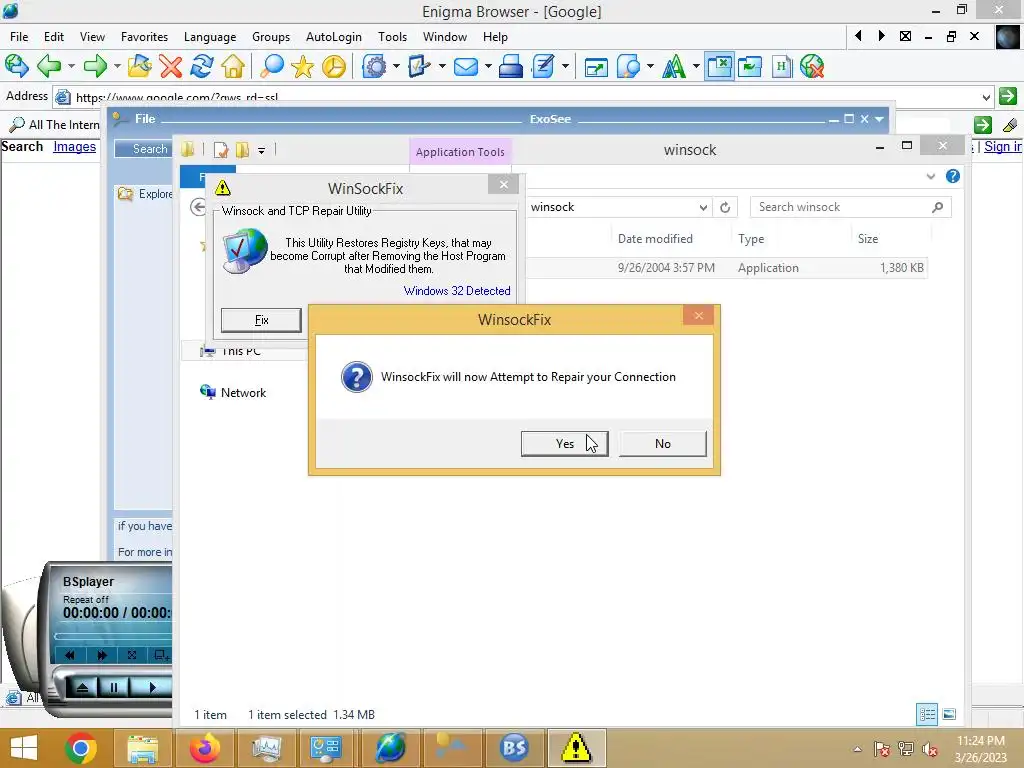
Task: Open the Language menu
Action: click(x=210, y=37)
